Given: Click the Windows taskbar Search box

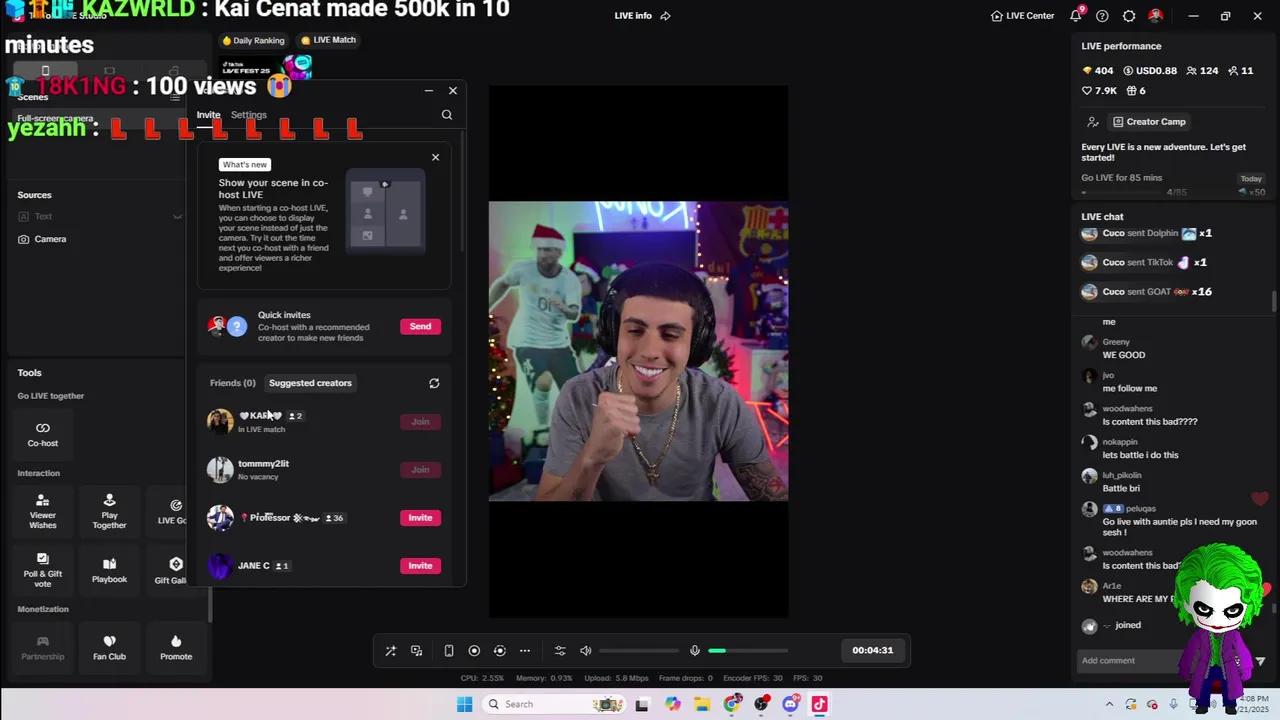Looking at the screenshot, I should point(555,704).
